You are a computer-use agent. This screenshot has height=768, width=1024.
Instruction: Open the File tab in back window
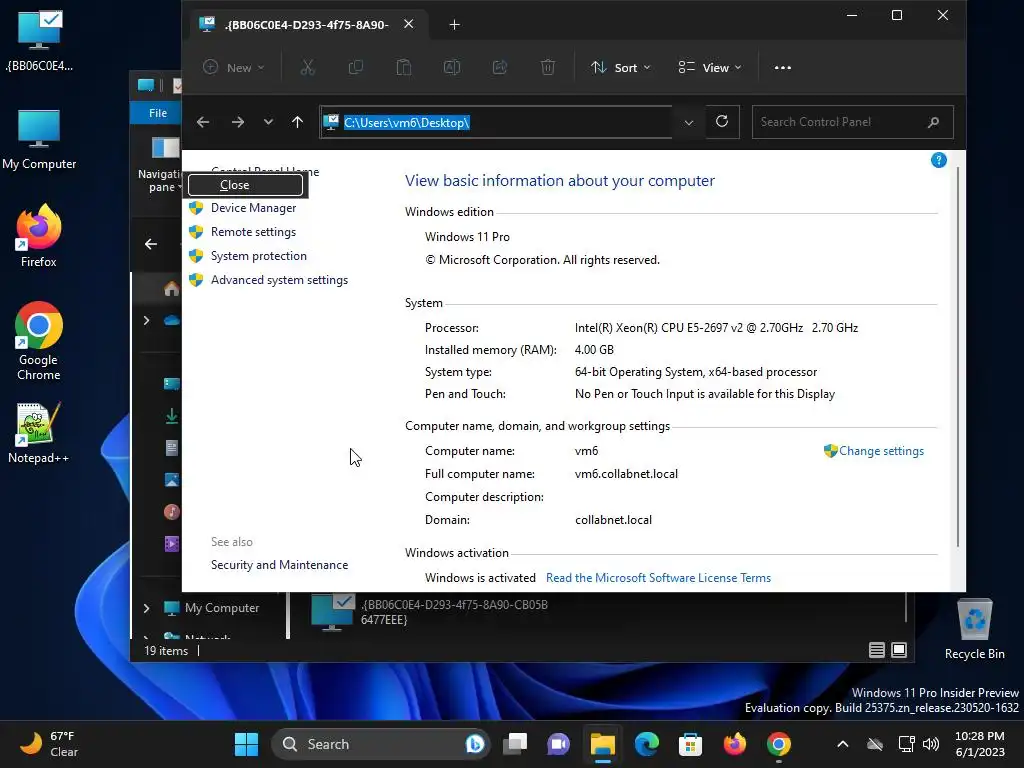click(157, 113)
